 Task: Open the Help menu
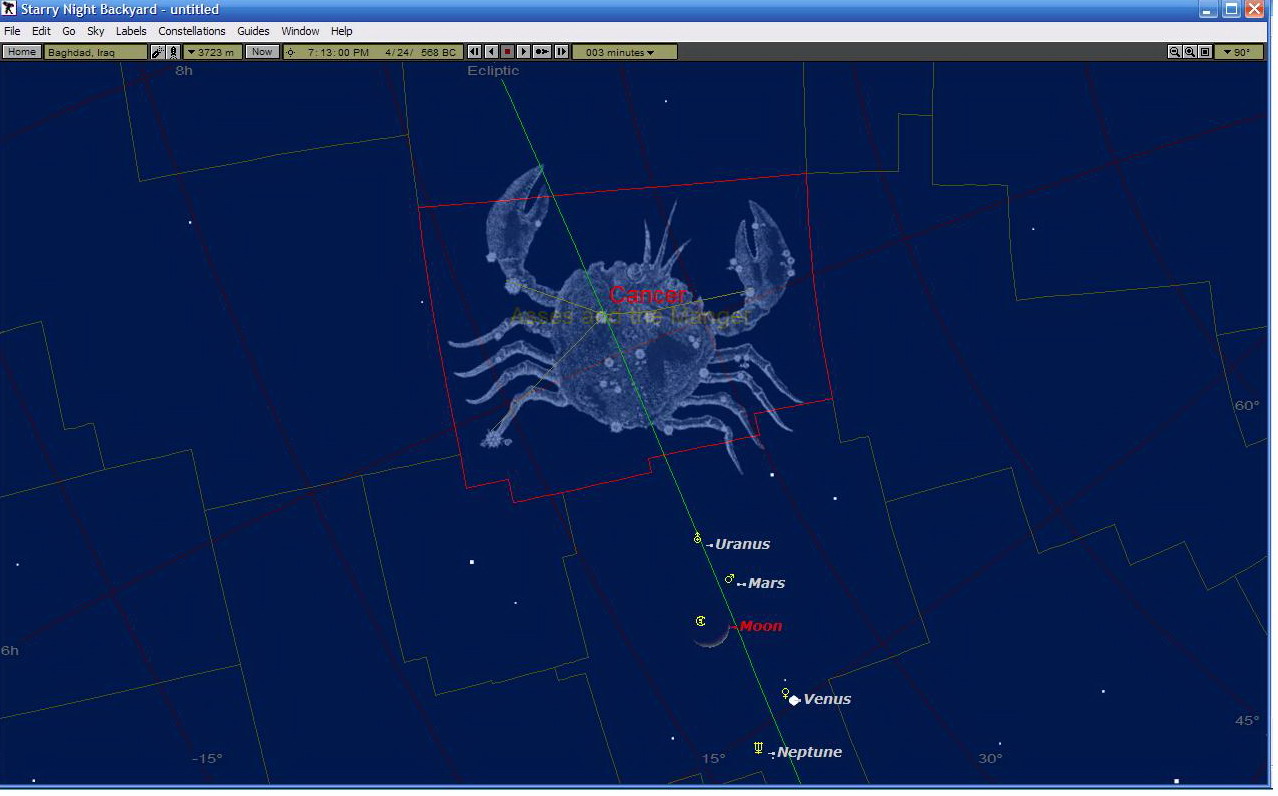coord(342,31)
